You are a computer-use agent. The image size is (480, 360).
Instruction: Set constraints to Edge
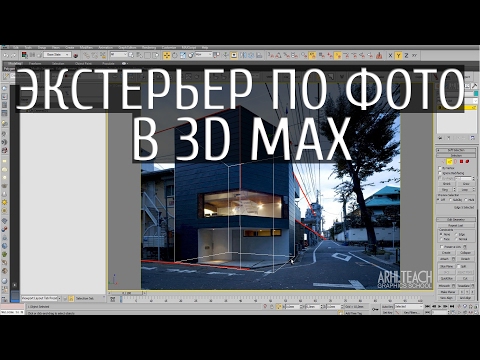(x=457, y=234)
